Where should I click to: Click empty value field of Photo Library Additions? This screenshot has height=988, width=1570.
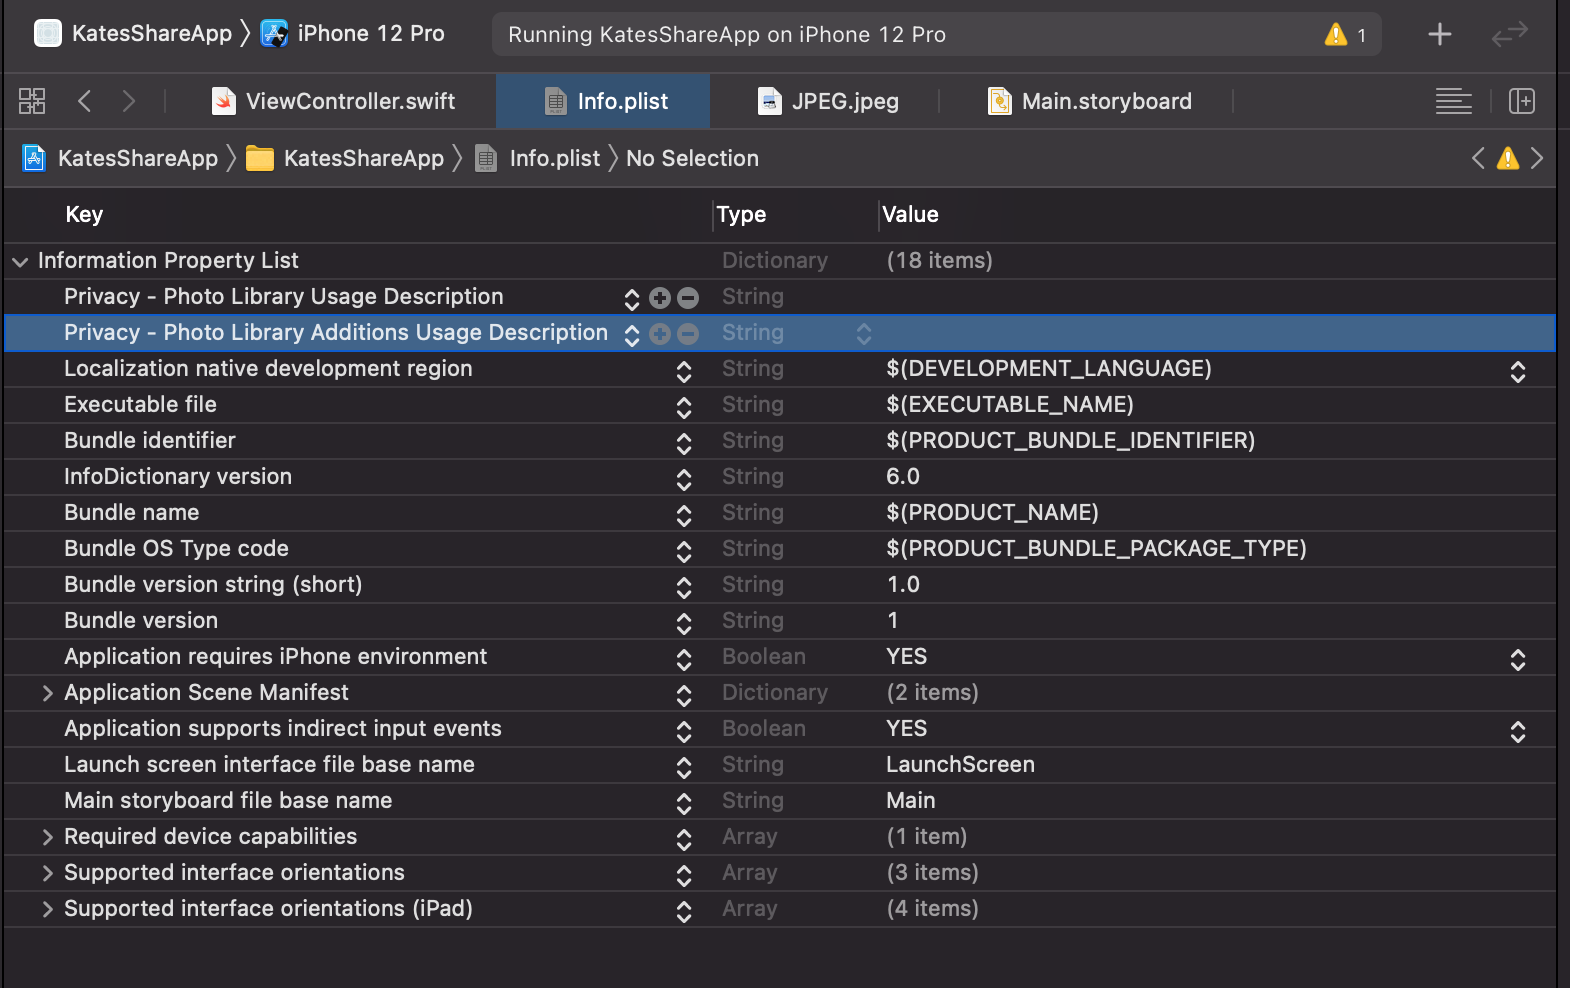point(1215,333)
